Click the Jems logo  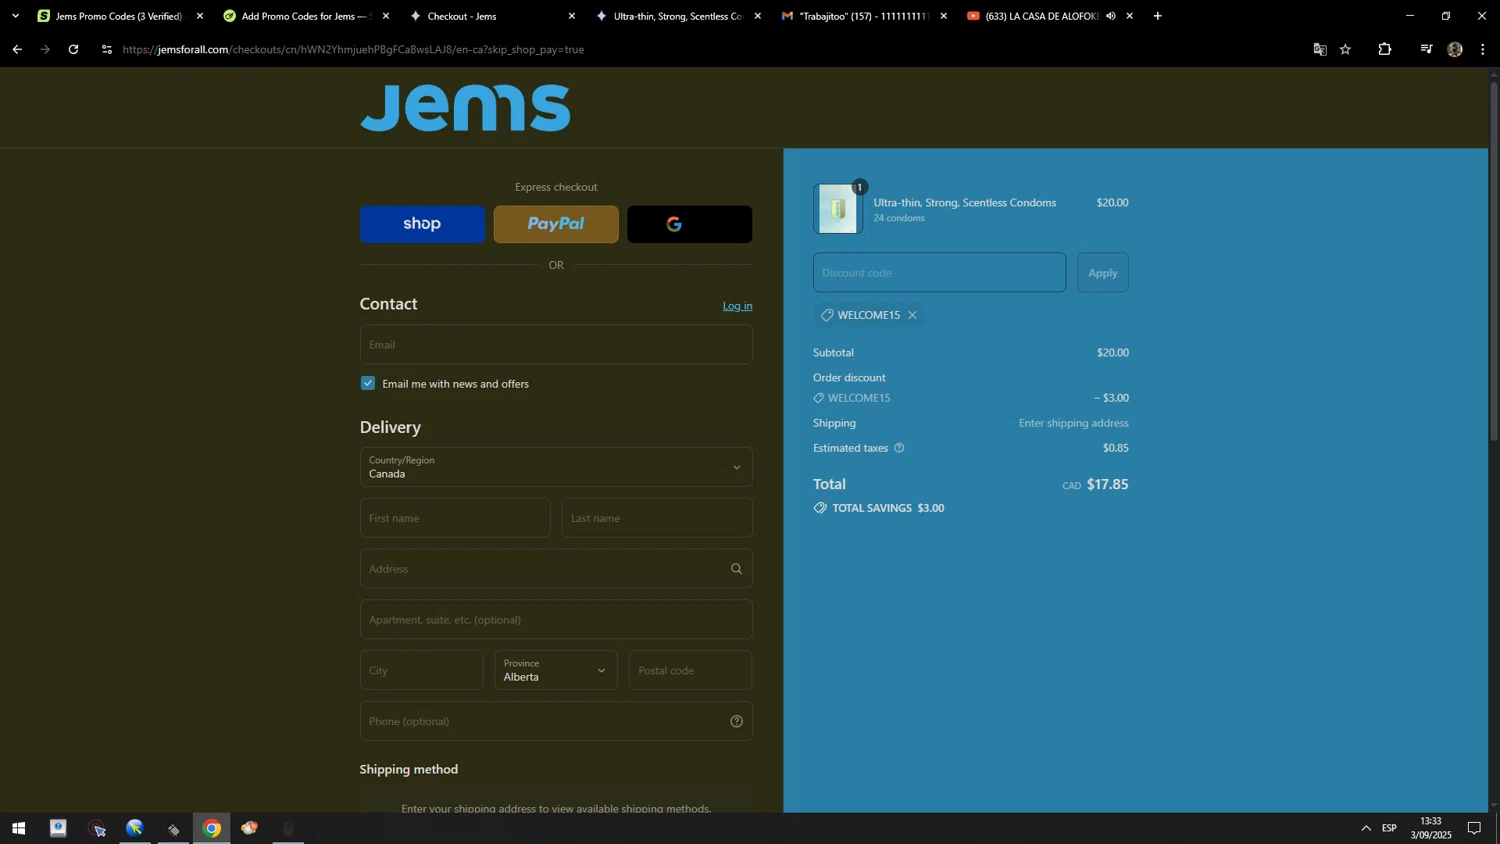click(x=466, y=107)
